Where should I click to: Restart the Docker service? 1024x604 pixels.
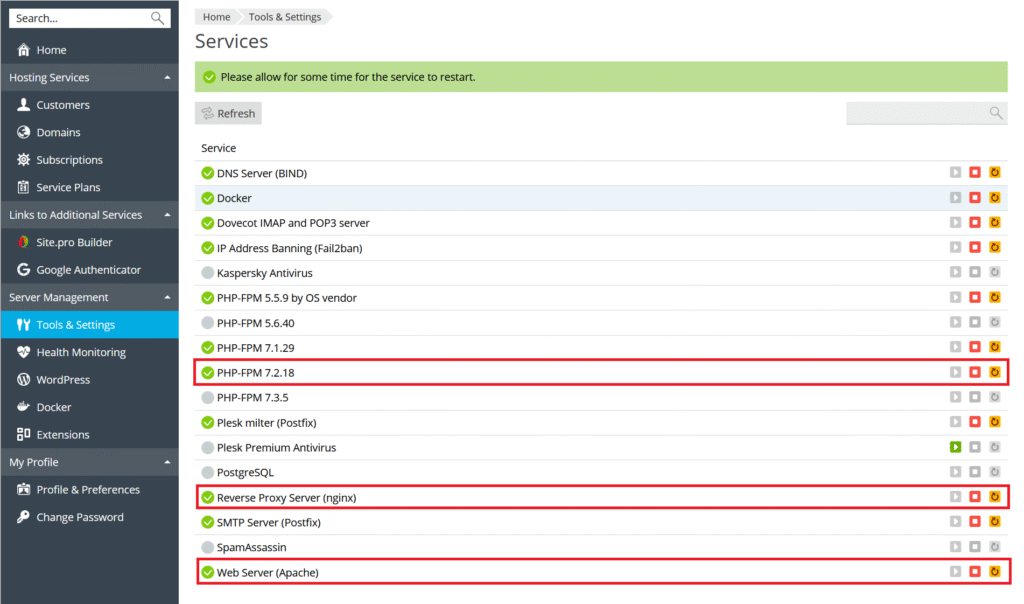point(994,198)
